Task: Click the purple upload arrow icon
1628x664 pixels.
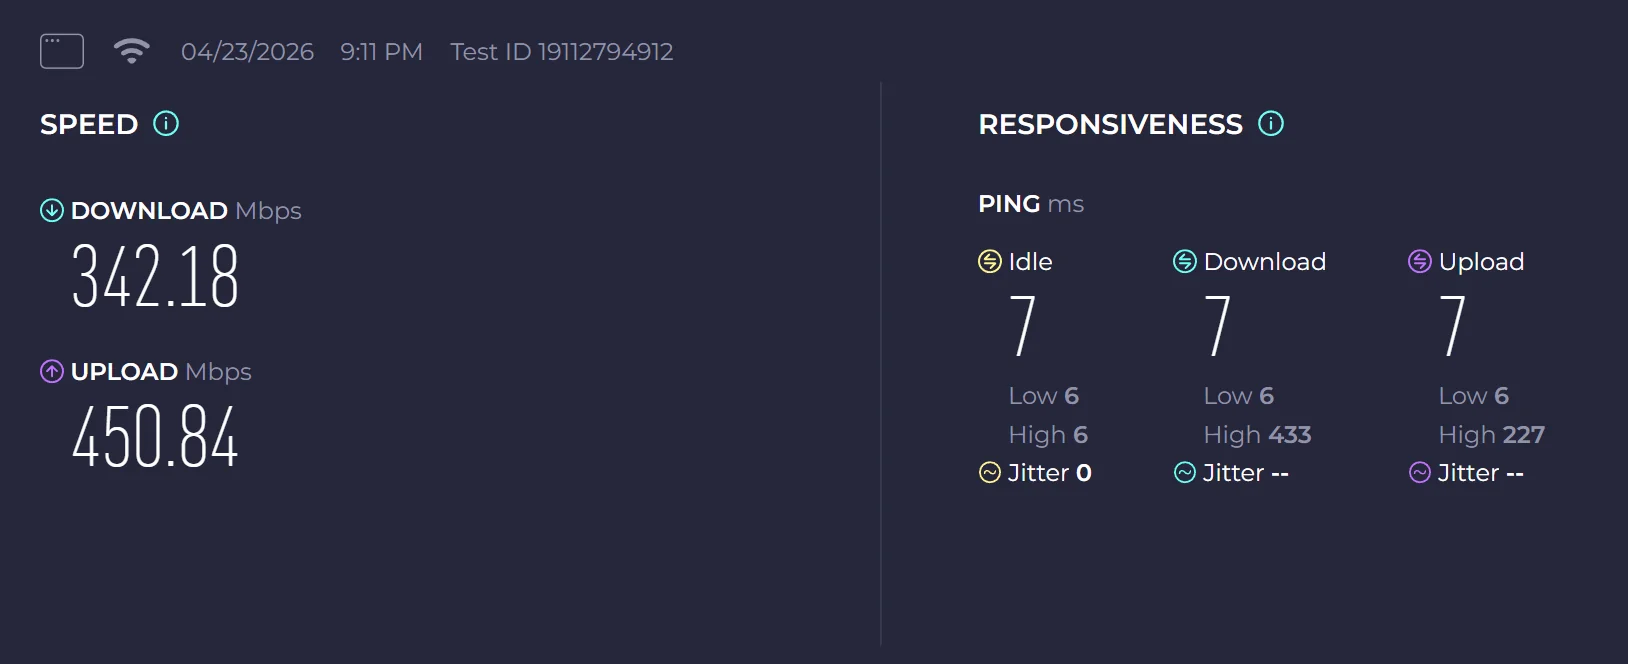Action: click(52, 371)
